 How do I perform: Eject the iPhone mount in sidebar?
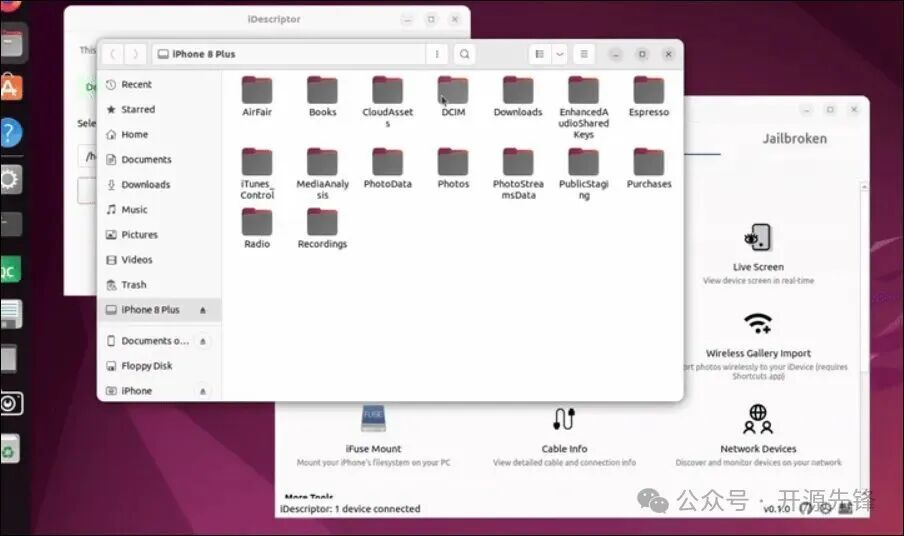point(203,391)
